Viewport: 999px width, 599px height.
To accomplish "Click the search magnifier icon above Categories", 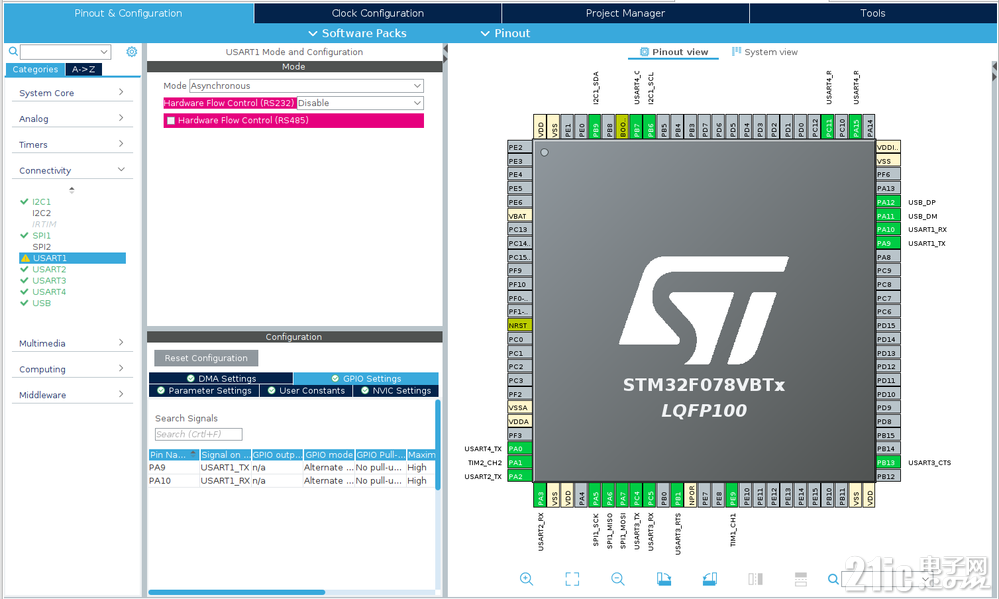I will pos(13,52).
